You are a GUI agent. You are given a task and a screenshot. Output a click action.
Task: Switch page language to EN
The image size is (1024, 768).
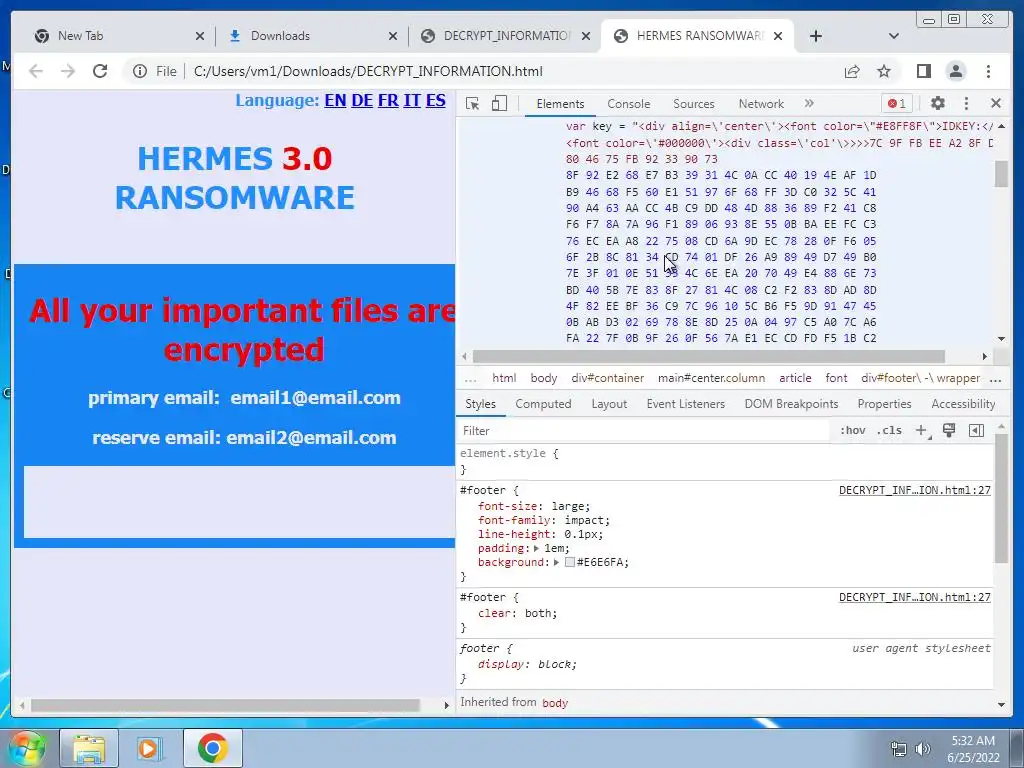(x=335, y=101)
